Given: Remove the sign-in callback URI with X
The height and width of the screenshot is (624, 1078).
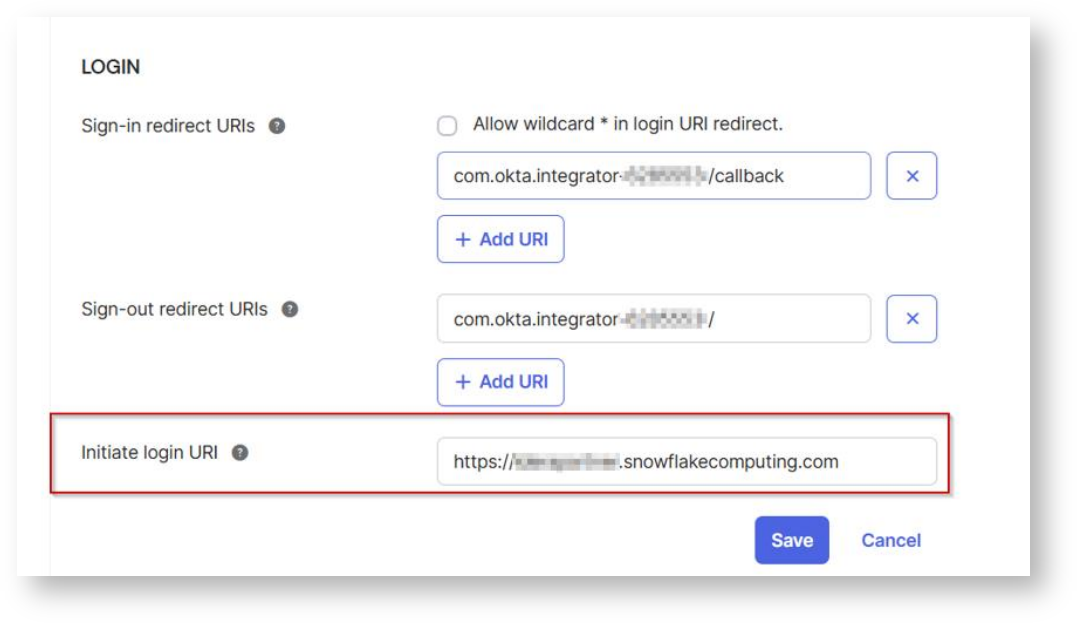Looking at the screenshot, I should 911,176.
